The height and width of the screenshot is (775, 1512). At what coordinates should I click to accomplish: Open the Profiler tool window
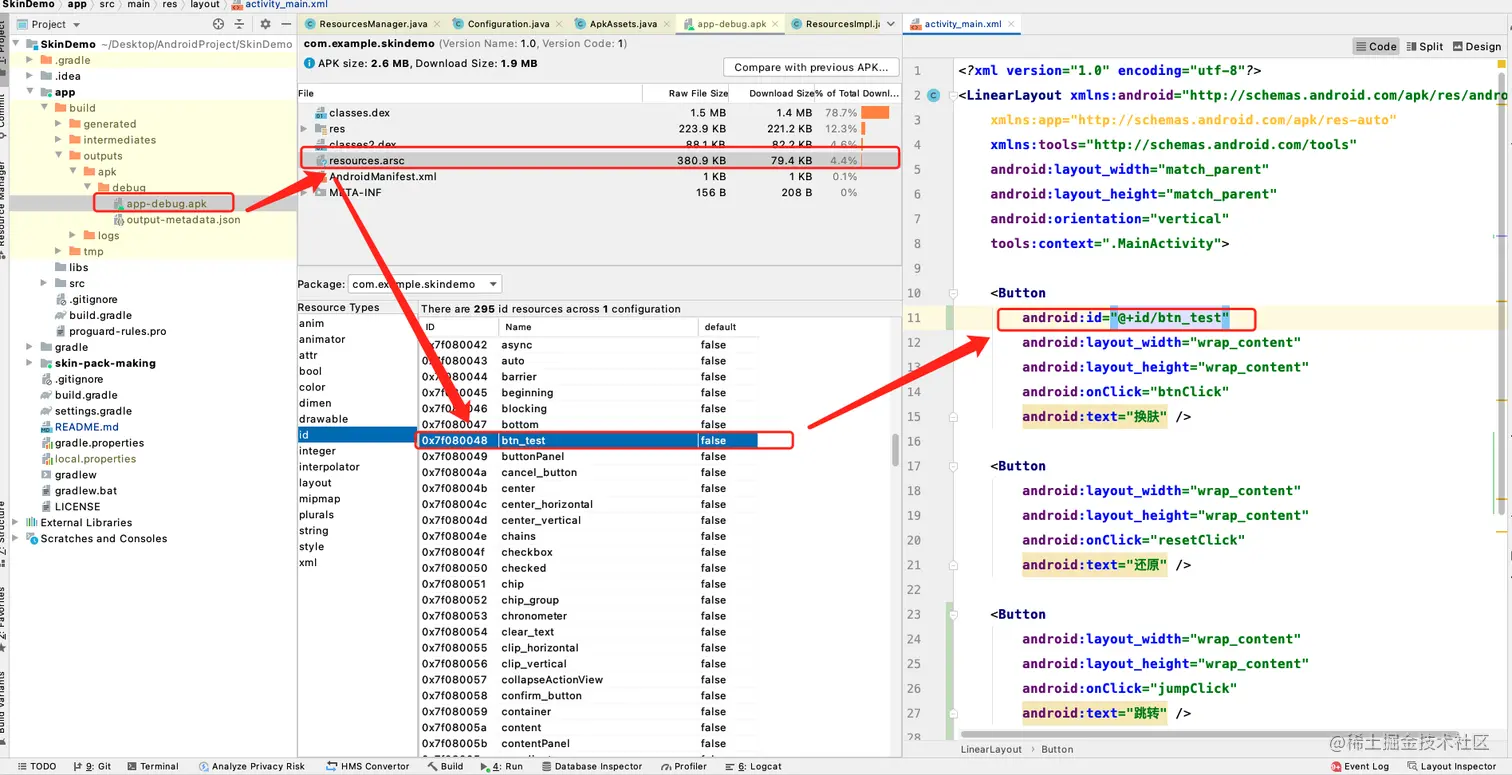(x=683, y=766)
